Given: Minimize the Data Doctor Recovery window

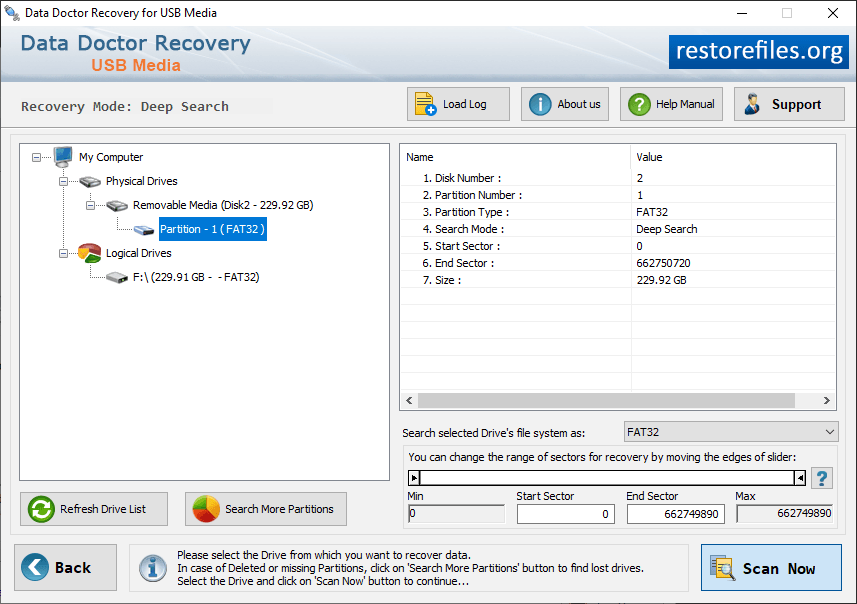Looking at the screenshot, I should point(742,13).
